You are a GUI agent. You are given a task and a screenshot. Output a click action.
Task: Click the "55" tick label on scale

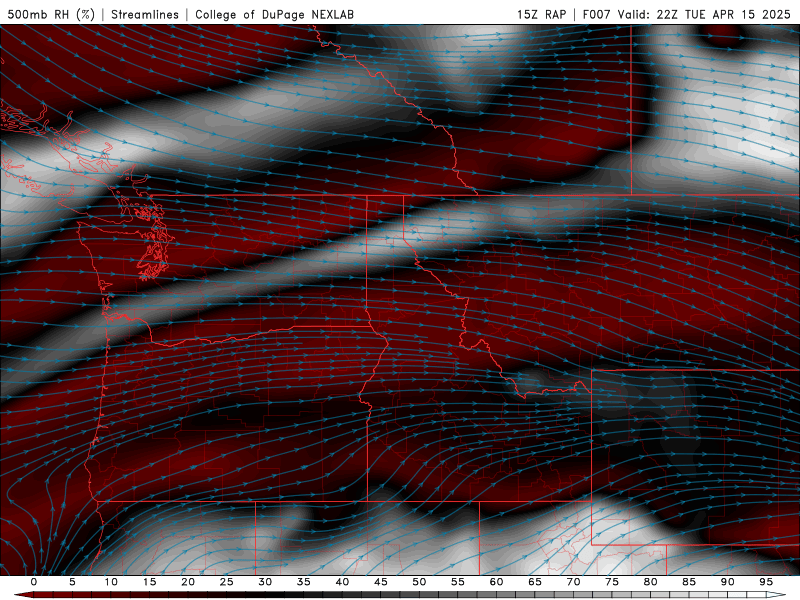(x=458, y=582)
